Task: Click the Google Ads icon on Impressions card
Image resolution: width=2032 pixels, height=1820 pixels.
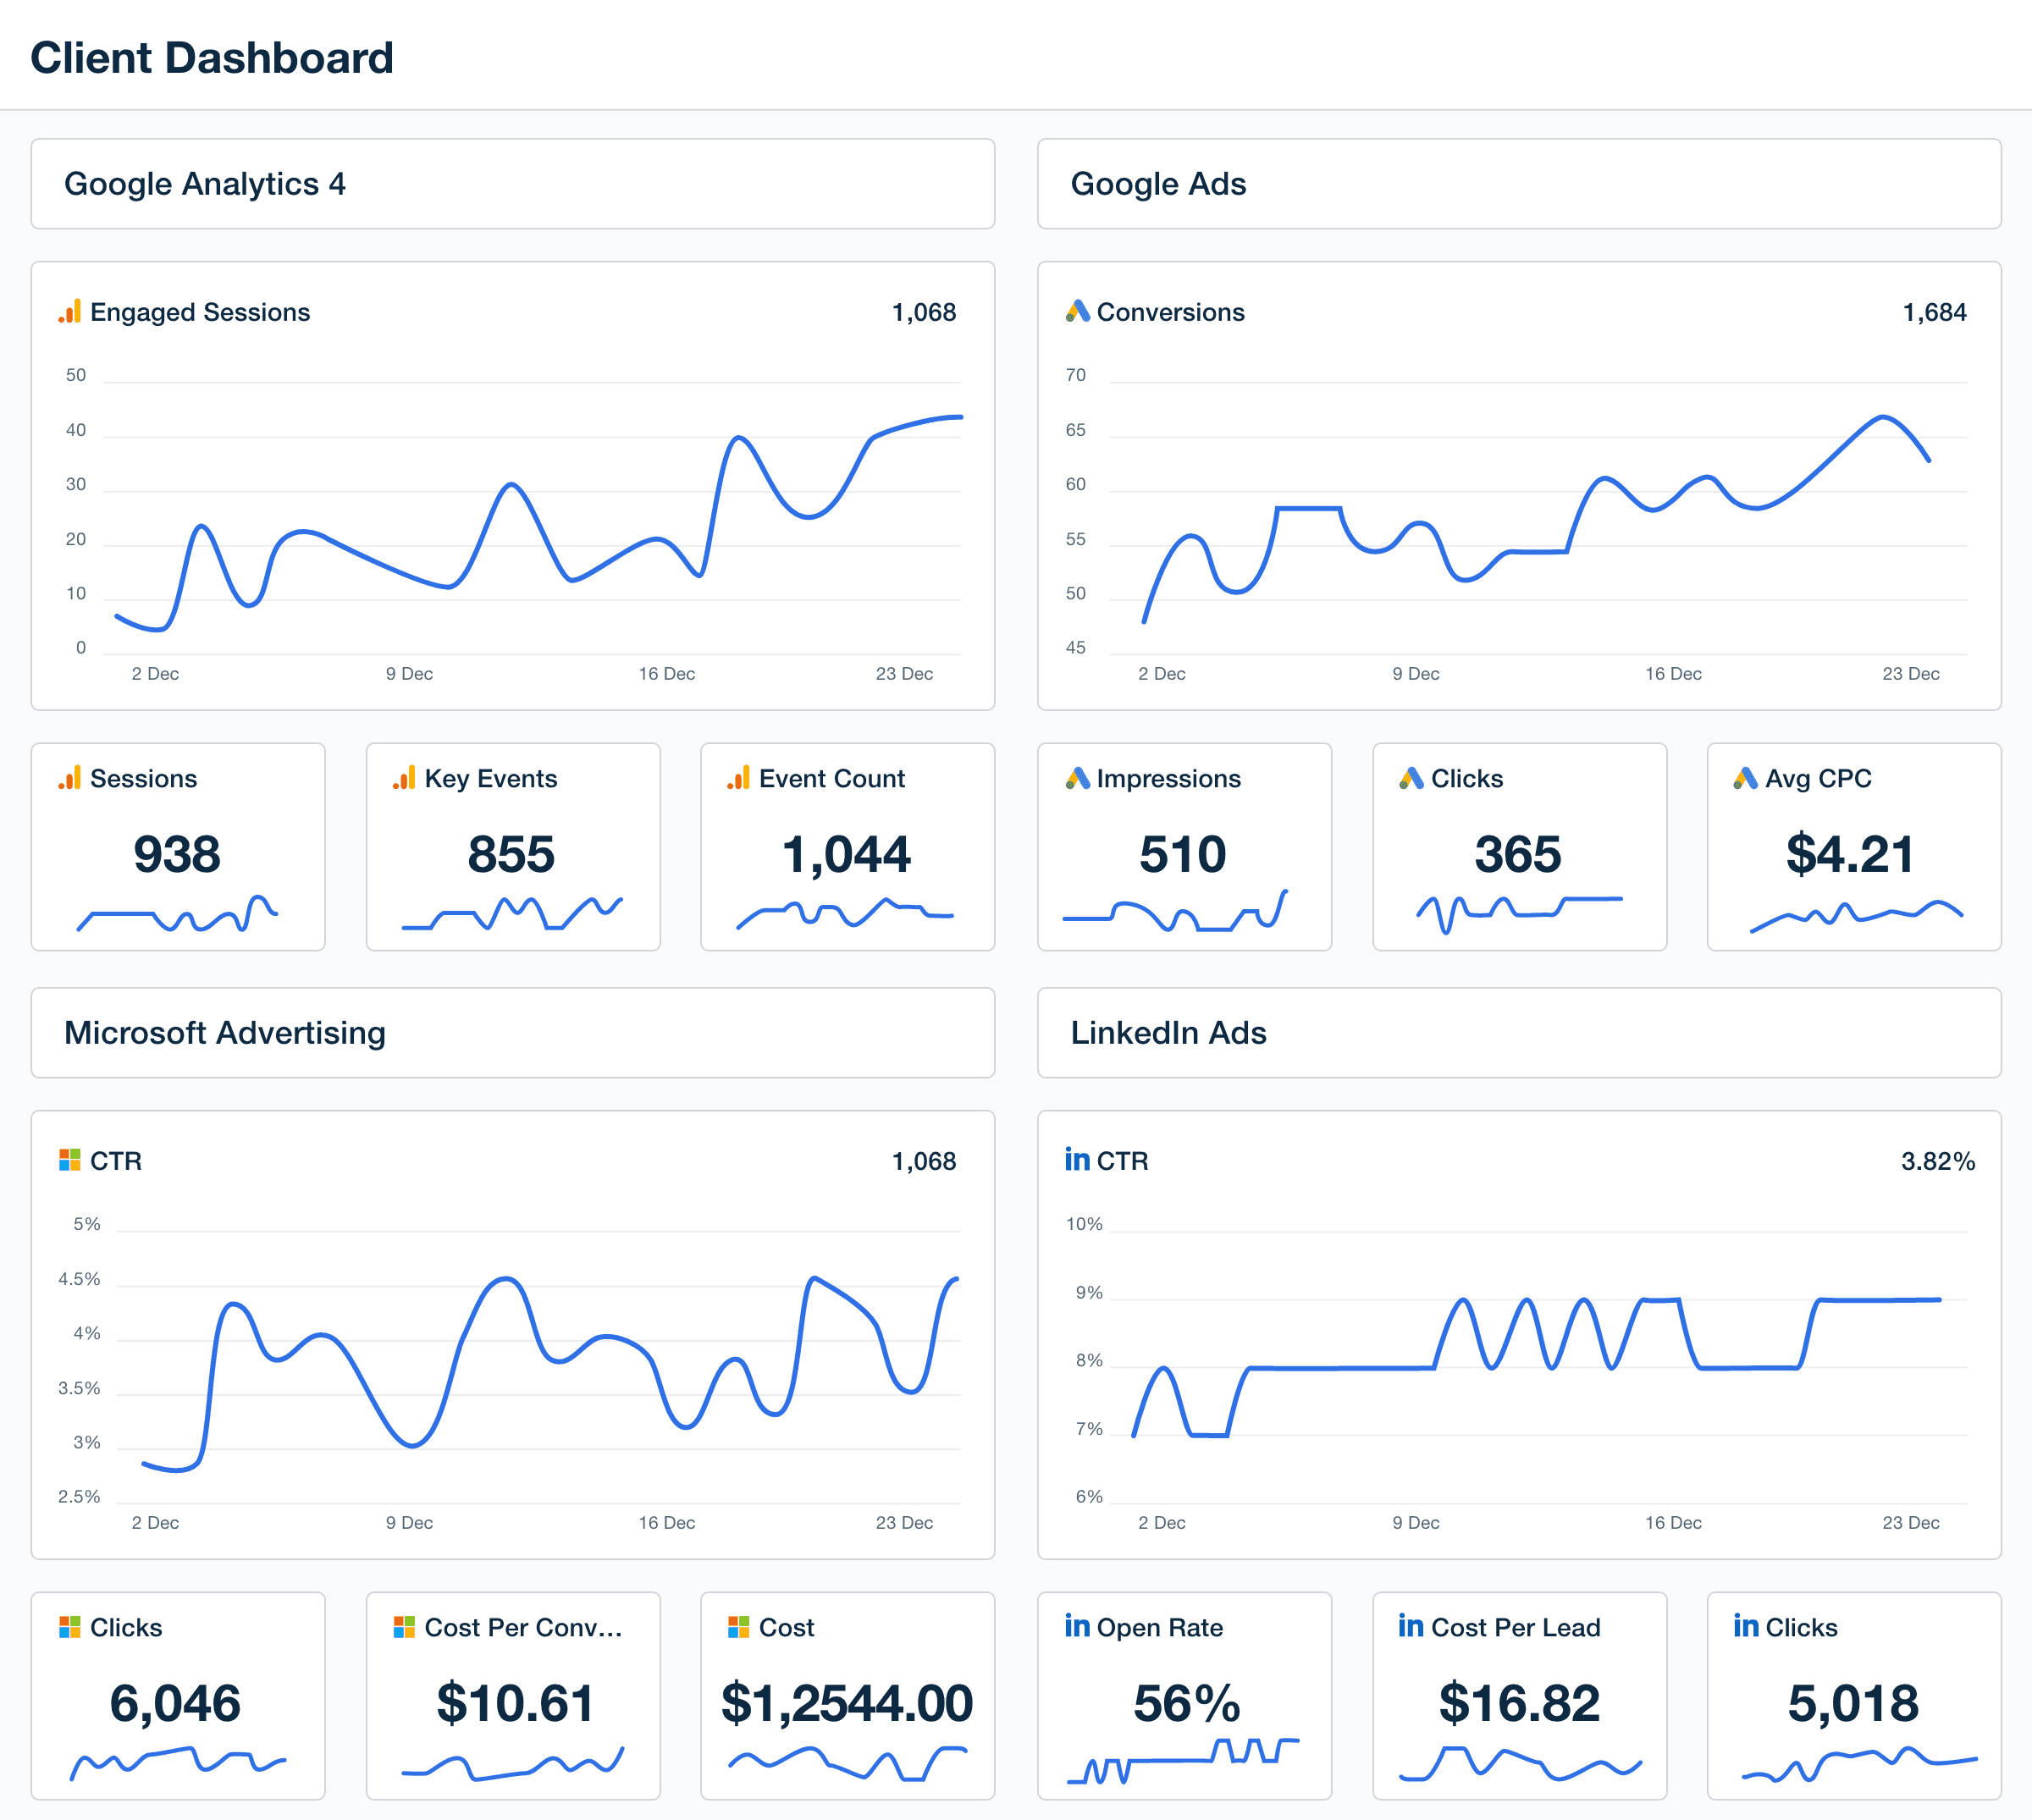Action: pyautogui.click(x=1076, y=778)
